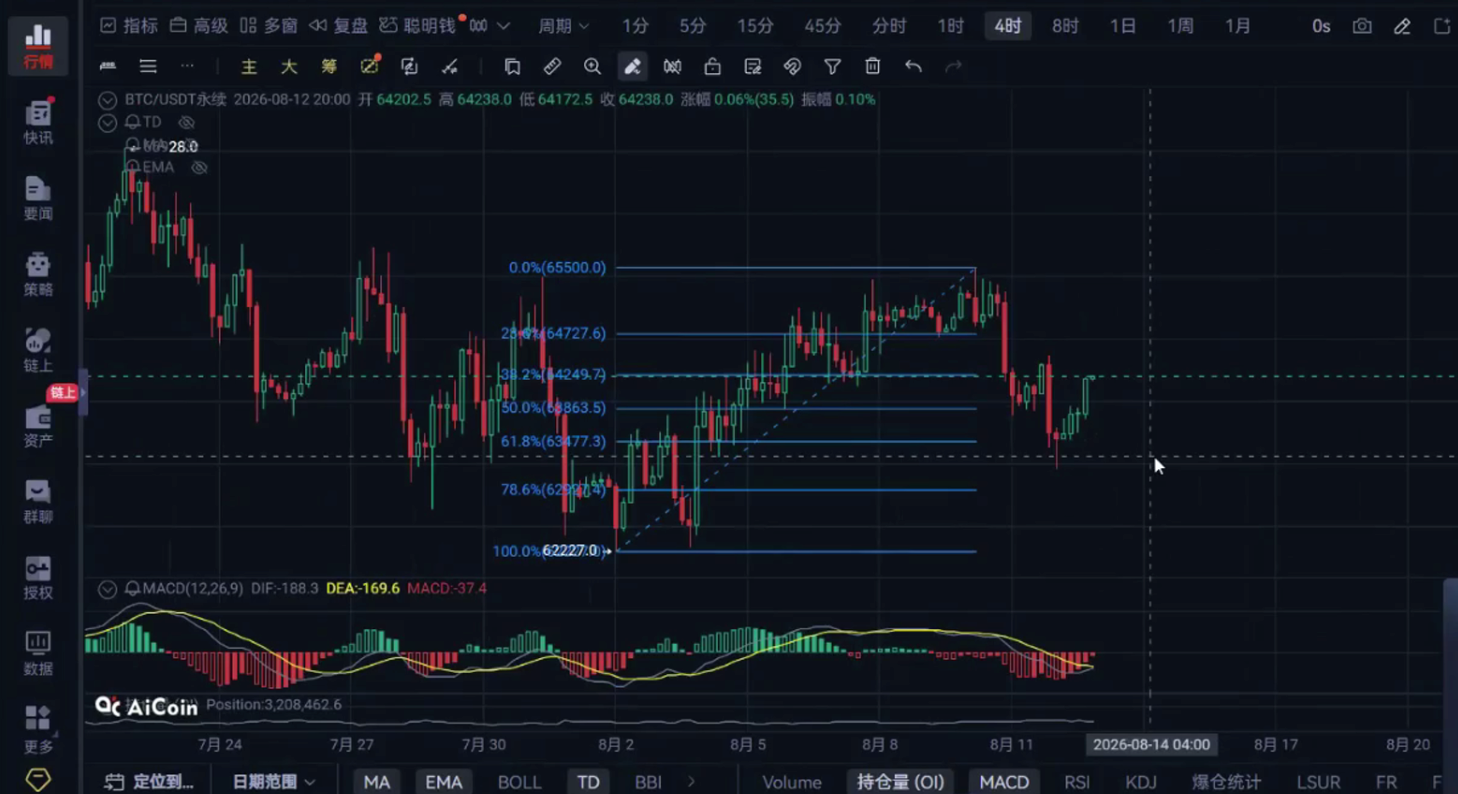The image size is (1458, 794).
Task: Toggle the MACD indicator button
Action: pyautogui.click(x=1004, y=782)
